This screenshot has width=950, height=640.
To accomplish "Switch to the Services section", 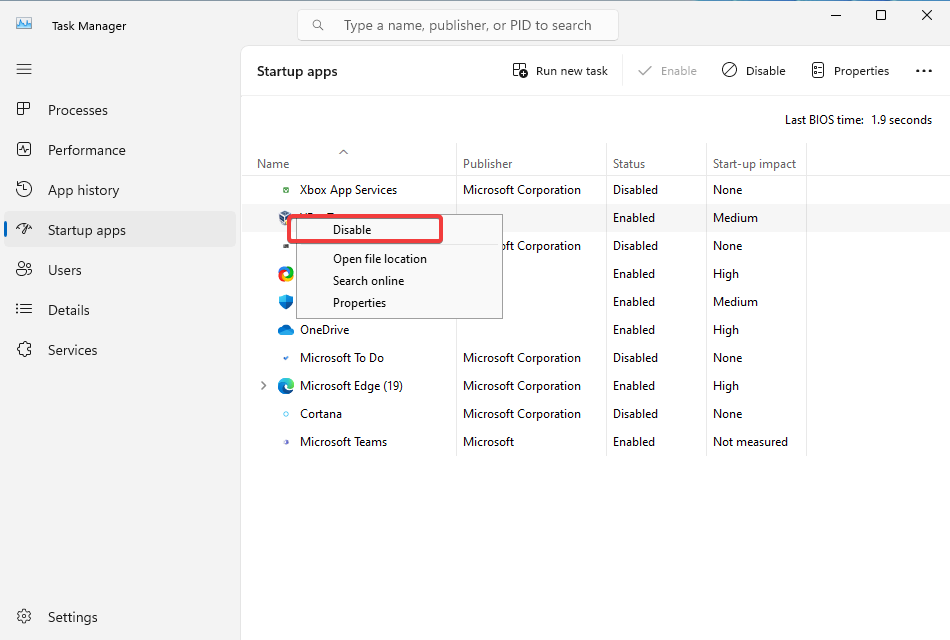I will 72,350.
